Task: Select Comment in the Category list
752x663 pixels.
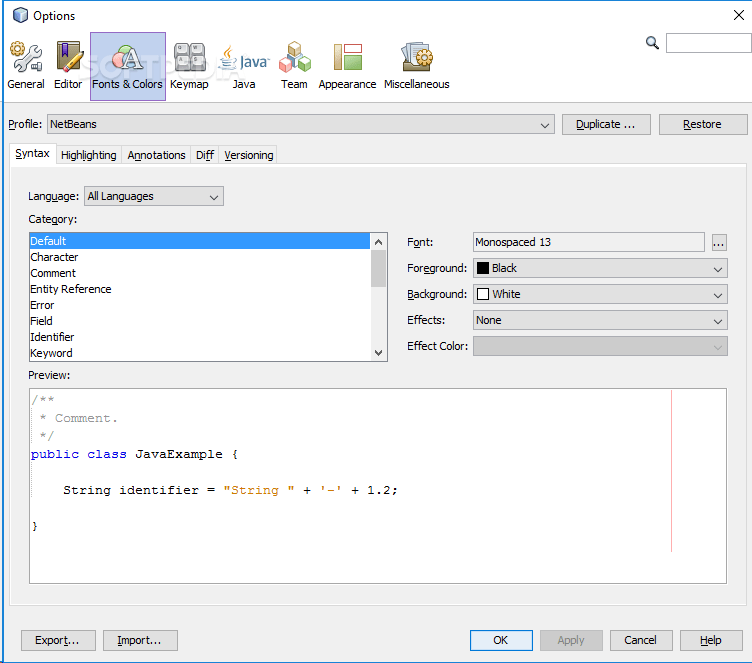Action: [200, 273]
